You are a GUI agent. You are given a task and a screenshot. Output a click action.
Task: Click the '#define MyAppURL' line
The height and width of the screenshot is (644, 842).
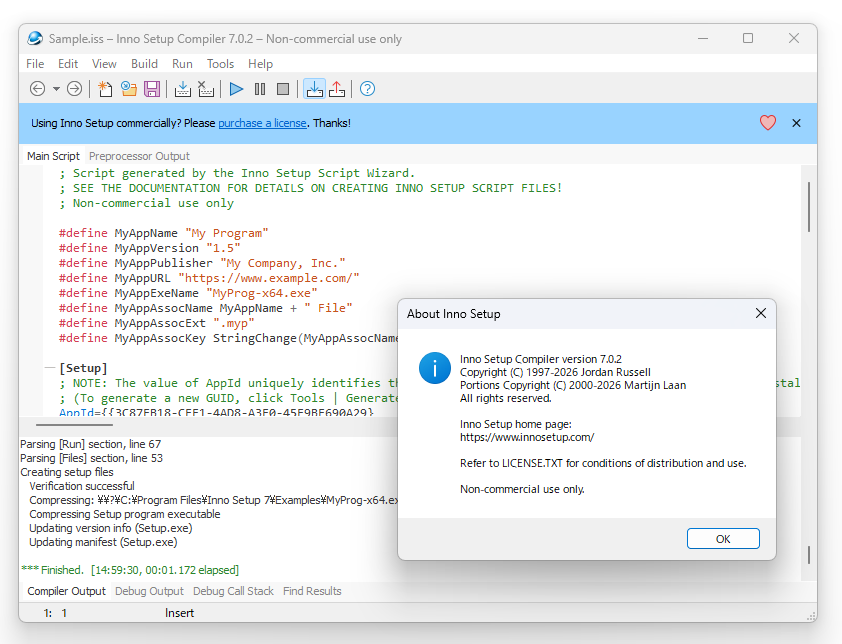coord(209,278)
